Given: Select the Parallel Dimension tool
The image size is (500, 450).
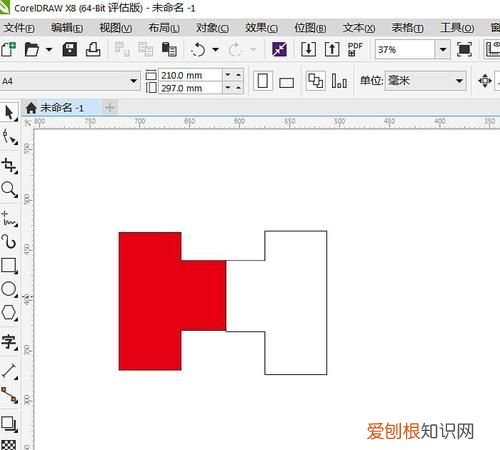Looking at the screenshot, I should (x=9, y=371).
